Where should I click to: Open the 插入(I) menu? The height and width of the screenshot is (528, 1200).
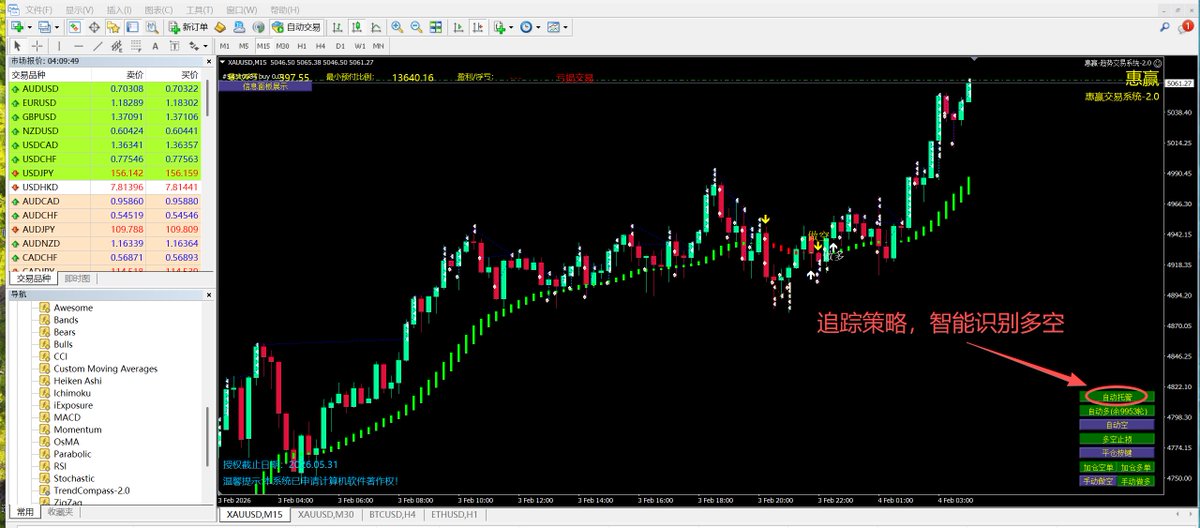tap(118, 10)
